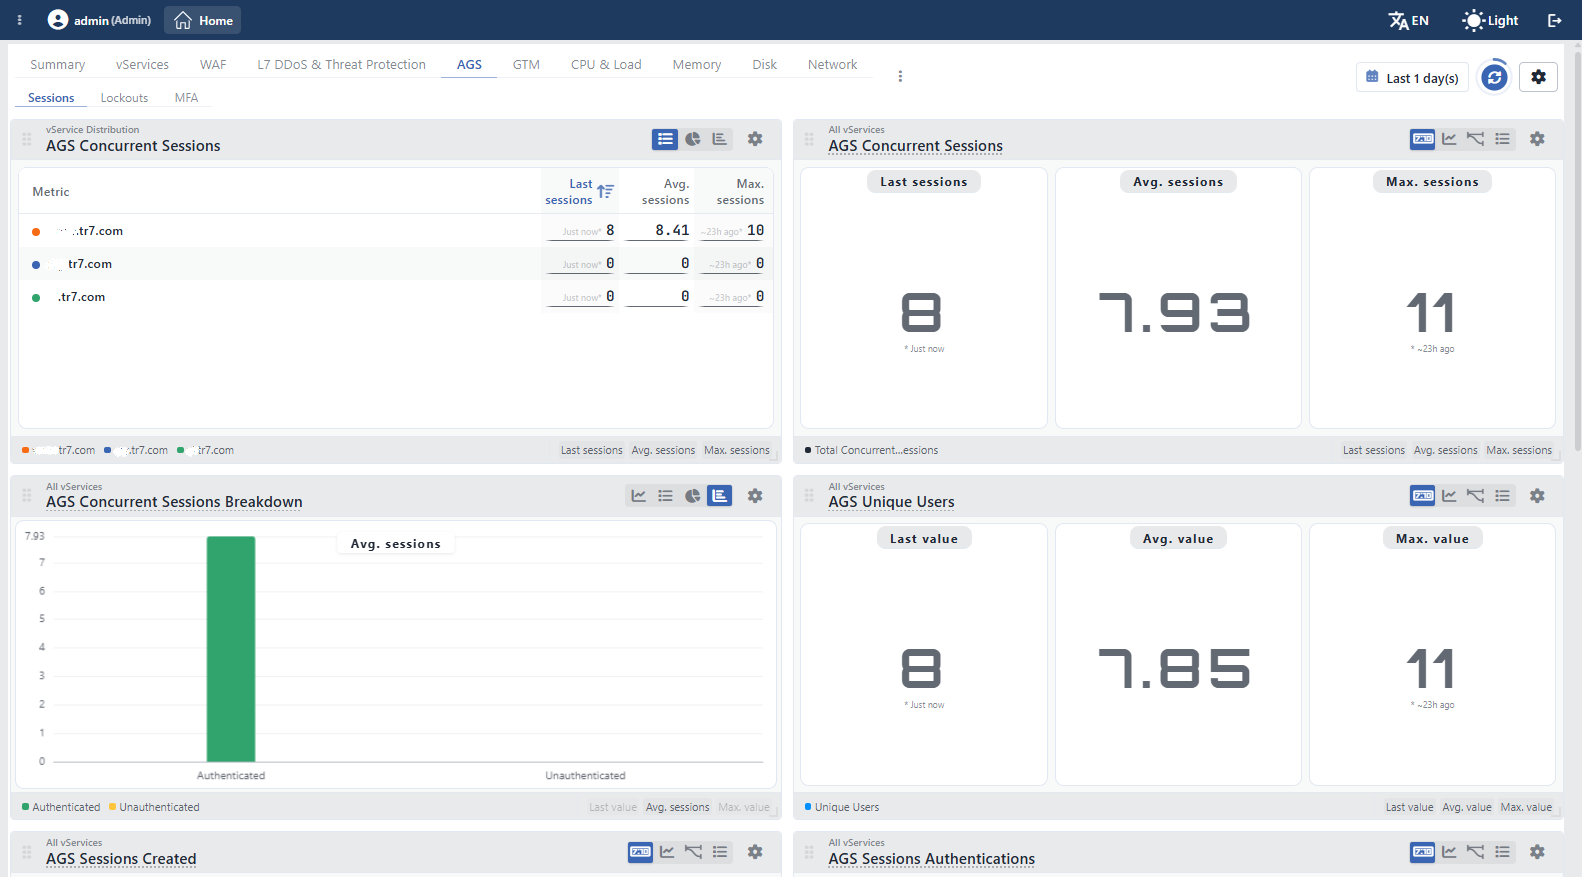Switch vService Distribution panel to bar chart view
The image size is (1582, 877).
pyautogui.click(x=719, y=139)
